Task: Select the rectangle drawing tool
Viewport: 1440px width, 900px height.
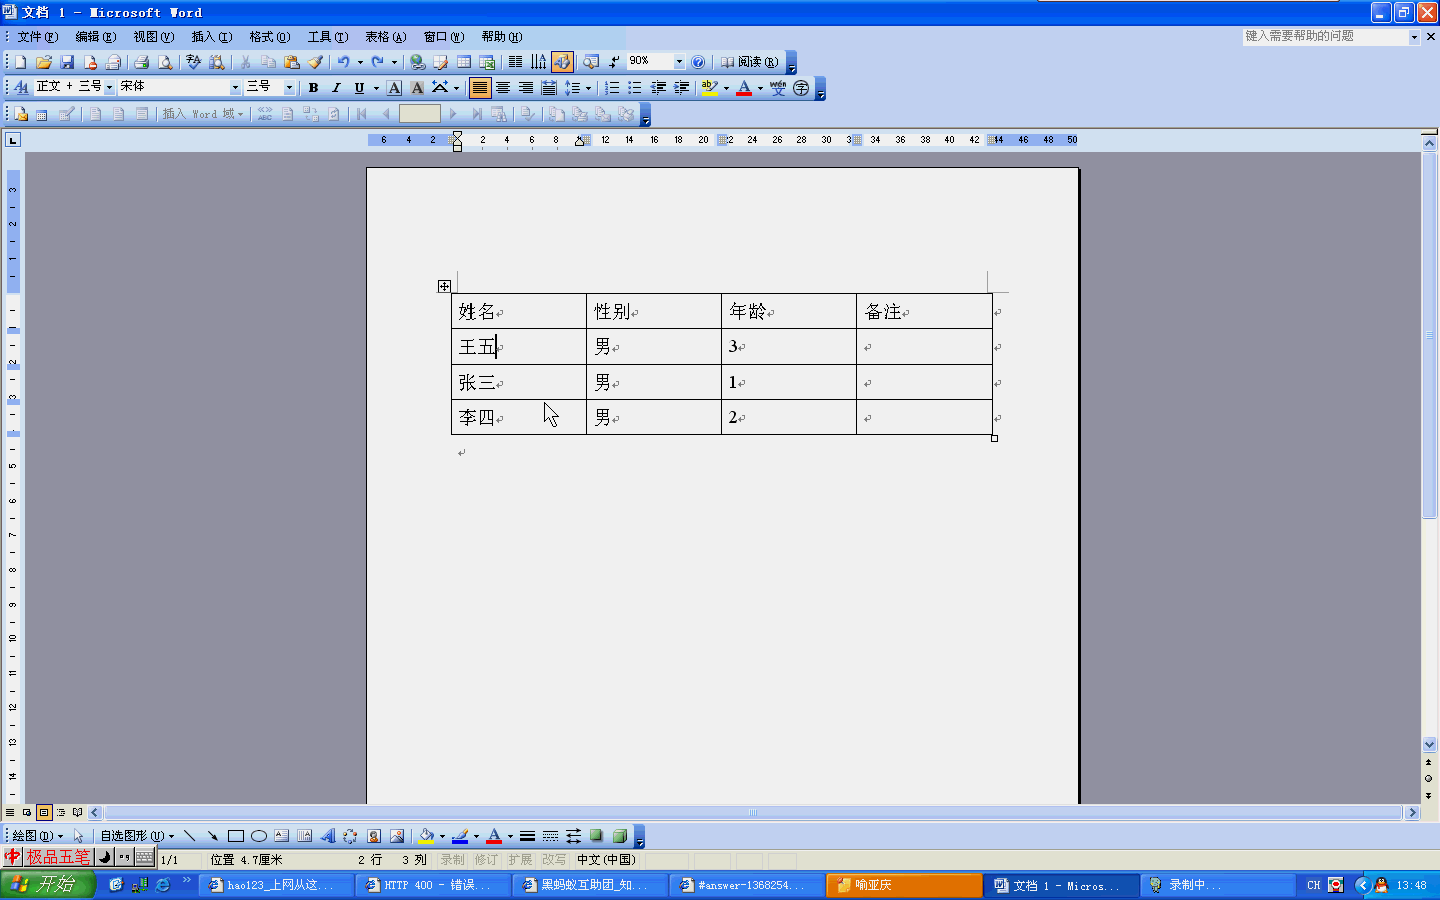Action: [236, 836]
